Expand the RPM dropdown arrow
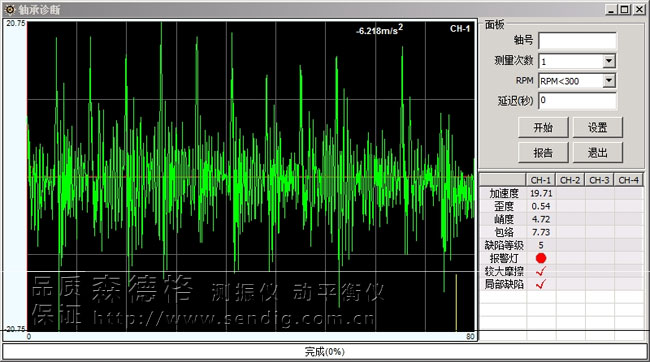650x362 pixels. coord(608,80)
